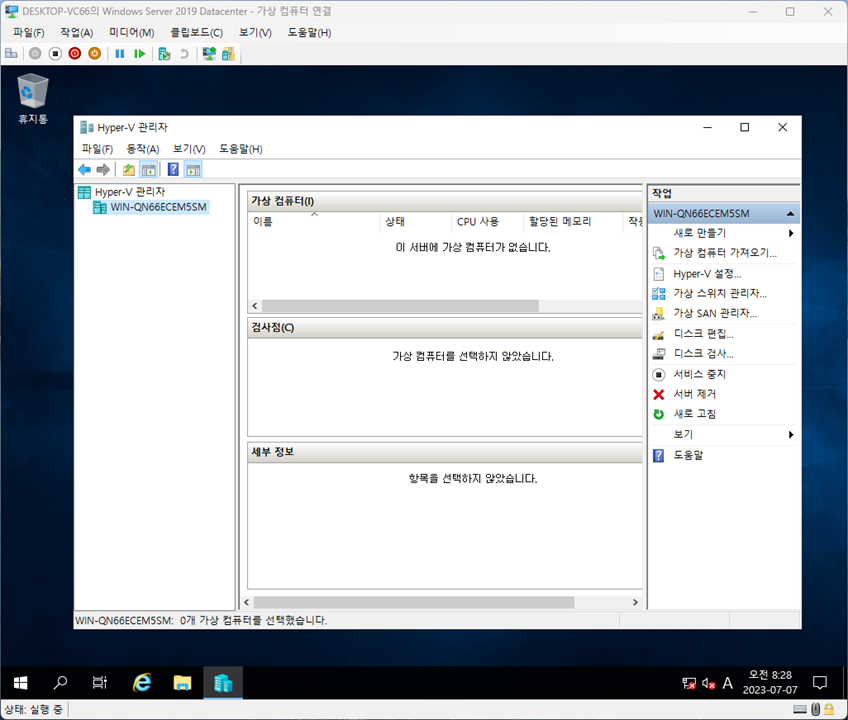Open 보기(V) menu in Hyper-V 관리자

point(189,149)
